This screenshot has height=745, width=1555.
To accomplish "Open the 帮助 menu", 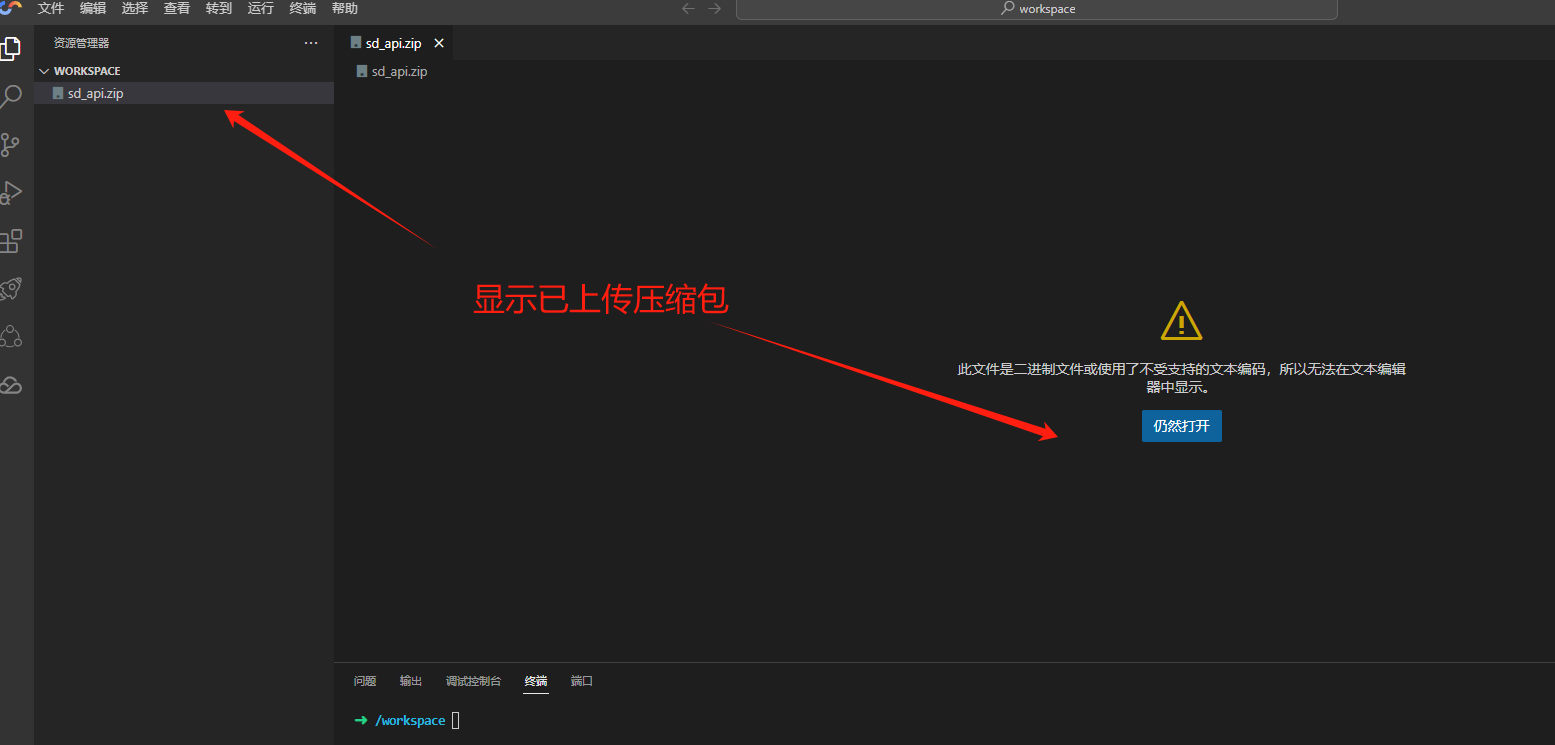I will pyautogui.click(x=345, y=8).
